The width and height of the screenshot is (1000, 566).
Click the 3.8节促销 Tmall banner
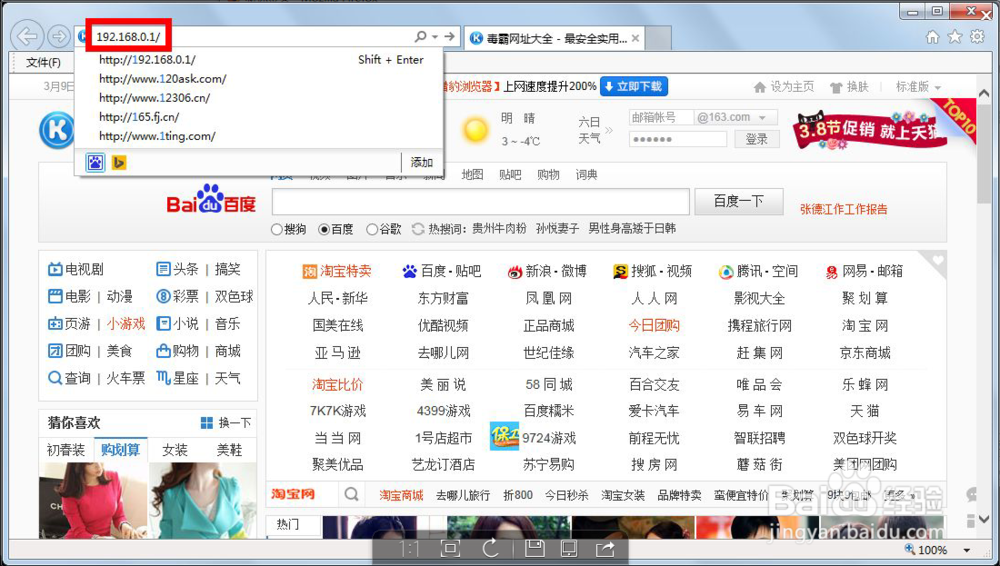point(869,132)
